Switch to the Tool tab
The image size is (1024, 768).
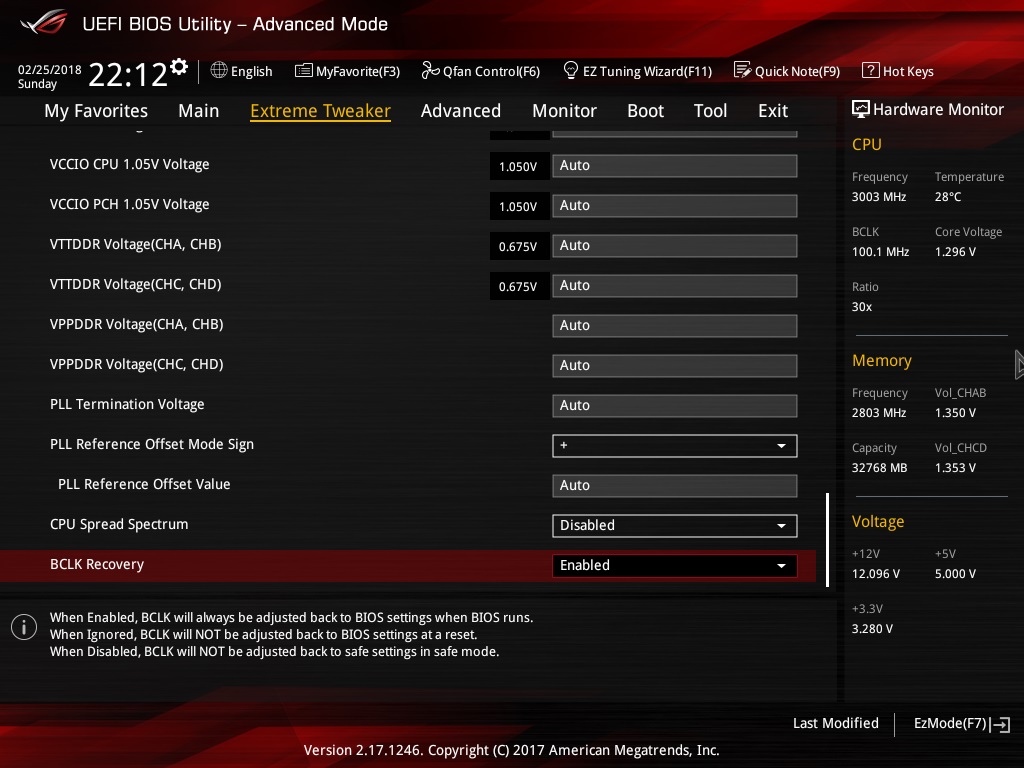coord(710,111)
